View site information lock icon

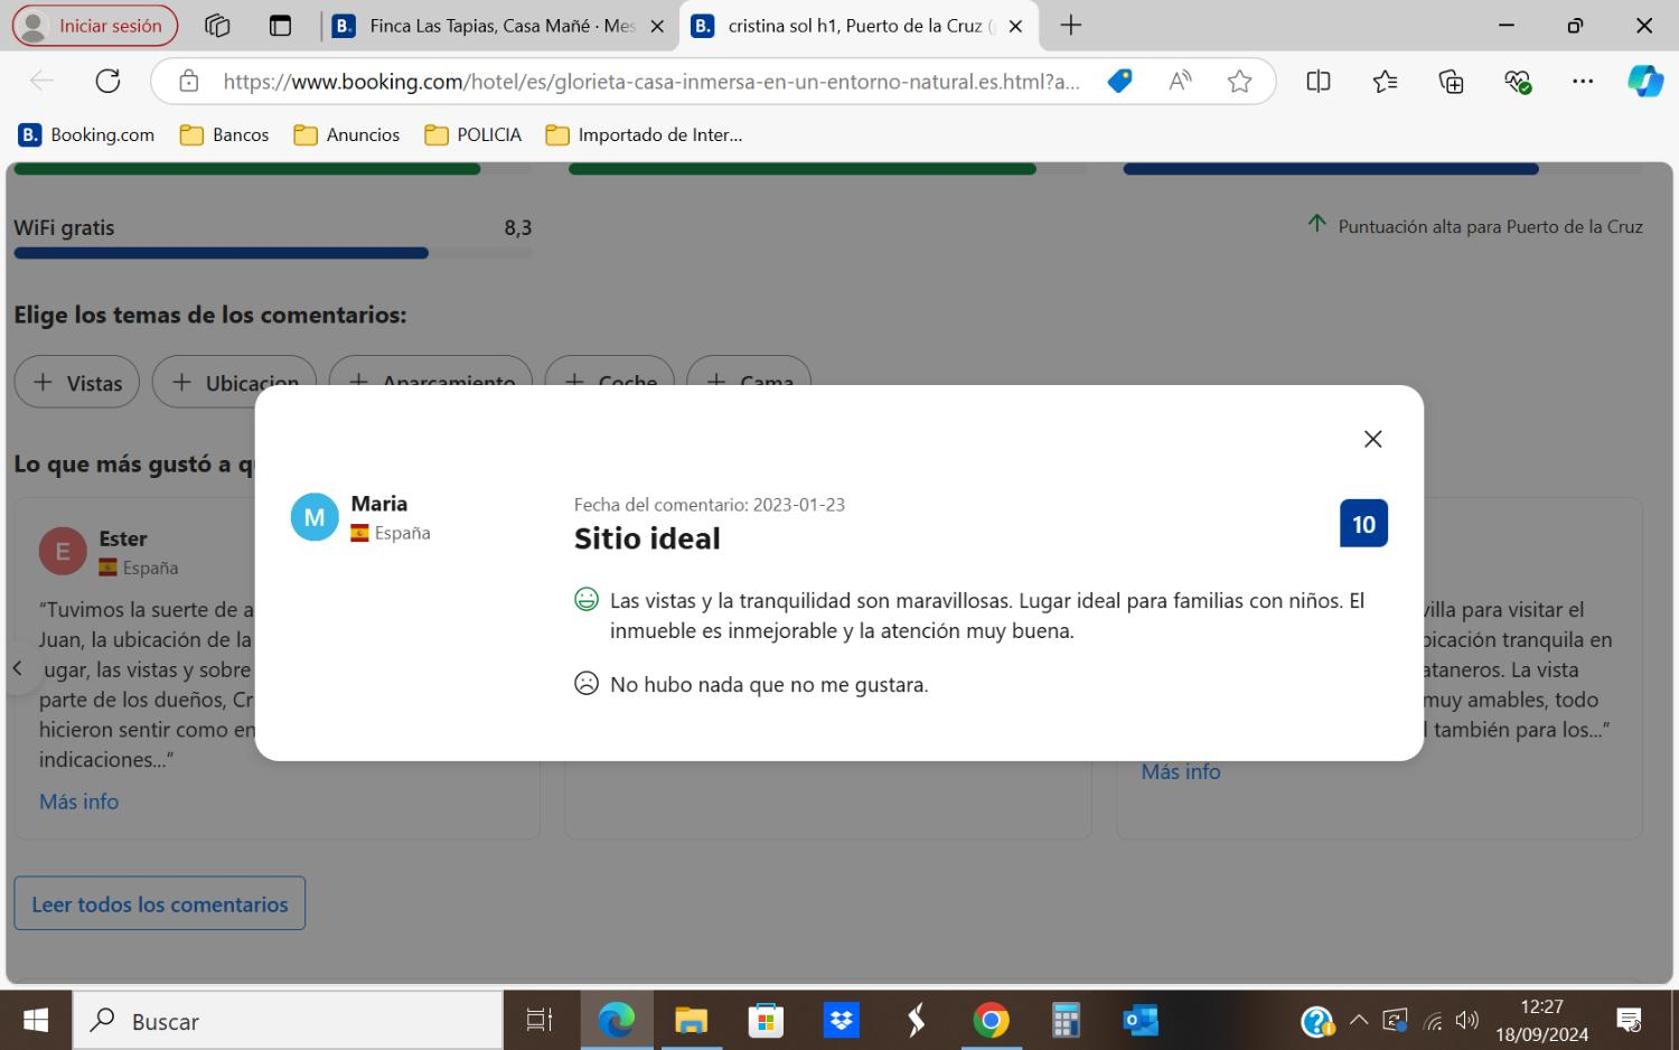coord(189,81)
